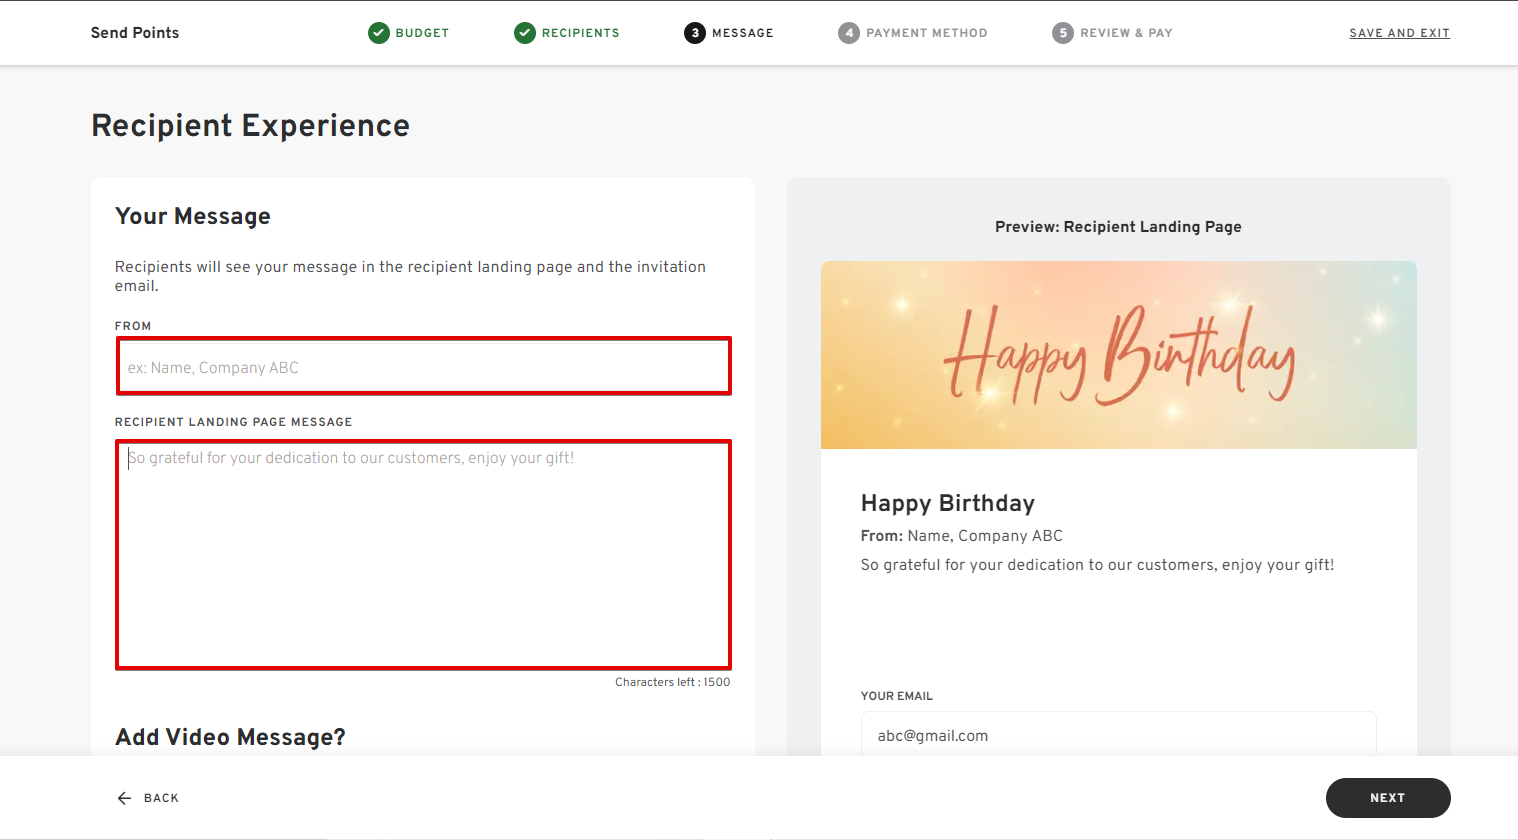
Task: Click the Happy Birthday banner image
Action: (1118, 355)
